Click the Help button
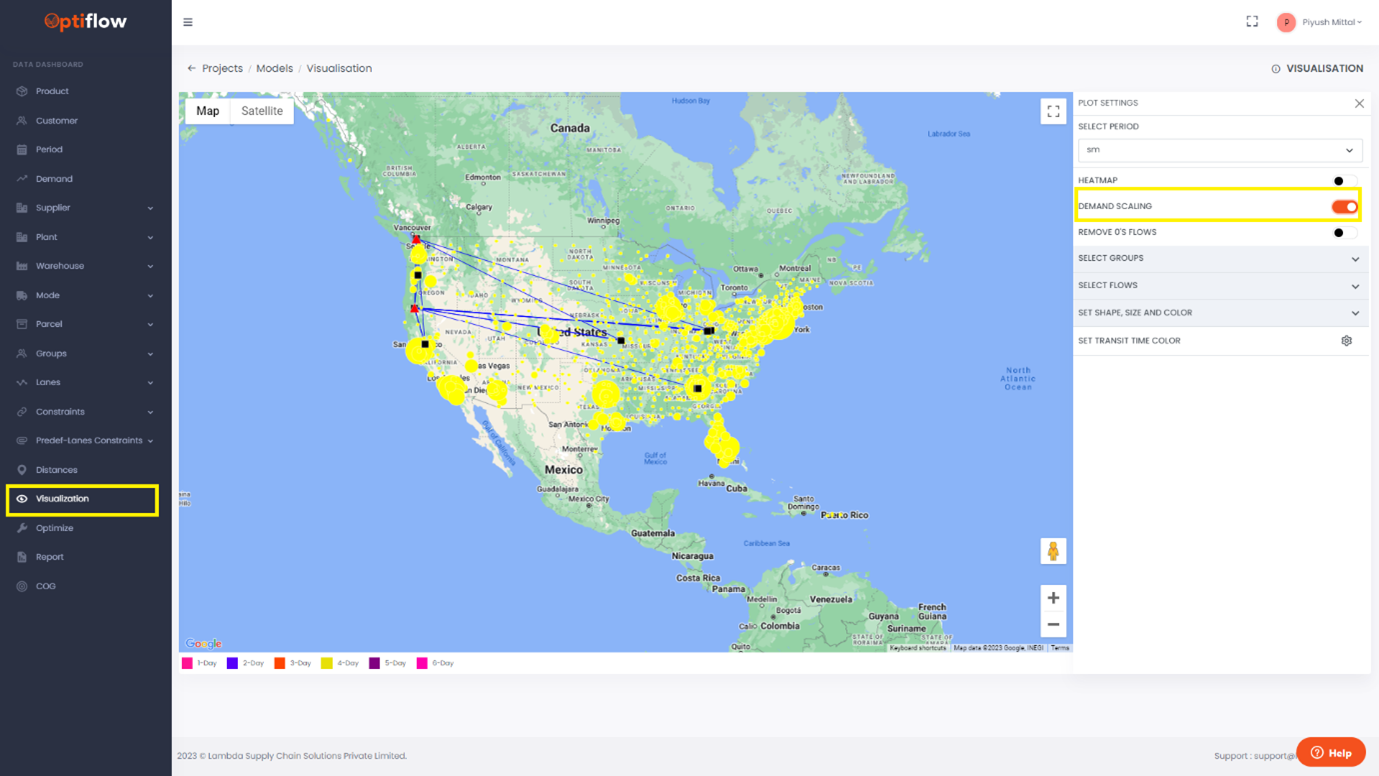1379x776 pixels. coord(1330,752)
